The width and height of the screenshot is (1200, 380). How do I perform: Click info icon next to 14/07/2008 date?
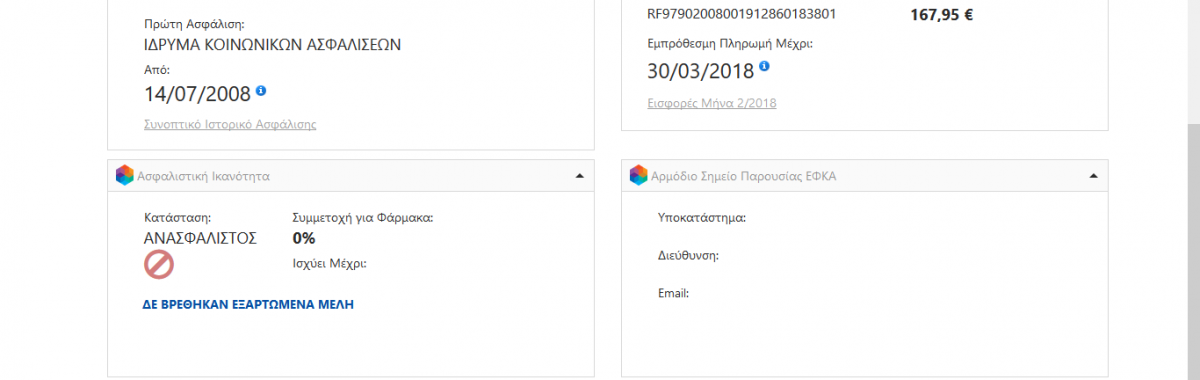[261, 90]
